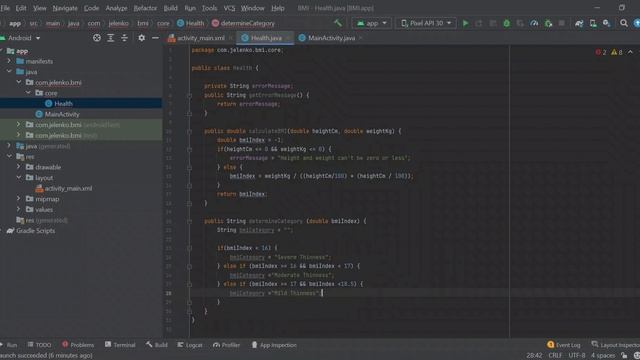Viewport: 640px width, 360px height.
Task: Open the Profile app gauge icon
Action: (x=534, y=23)
